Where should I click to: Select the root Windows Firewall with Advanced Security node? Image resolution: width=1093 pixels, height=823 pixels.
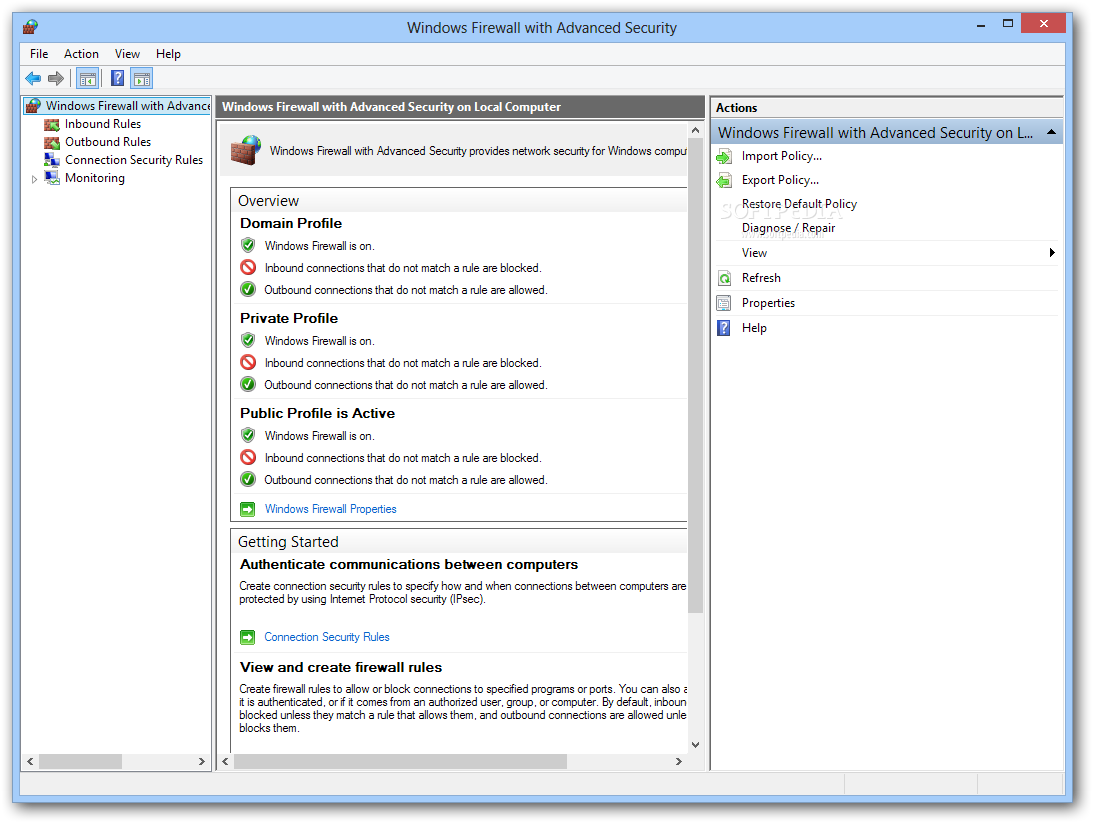pos(128,106)
